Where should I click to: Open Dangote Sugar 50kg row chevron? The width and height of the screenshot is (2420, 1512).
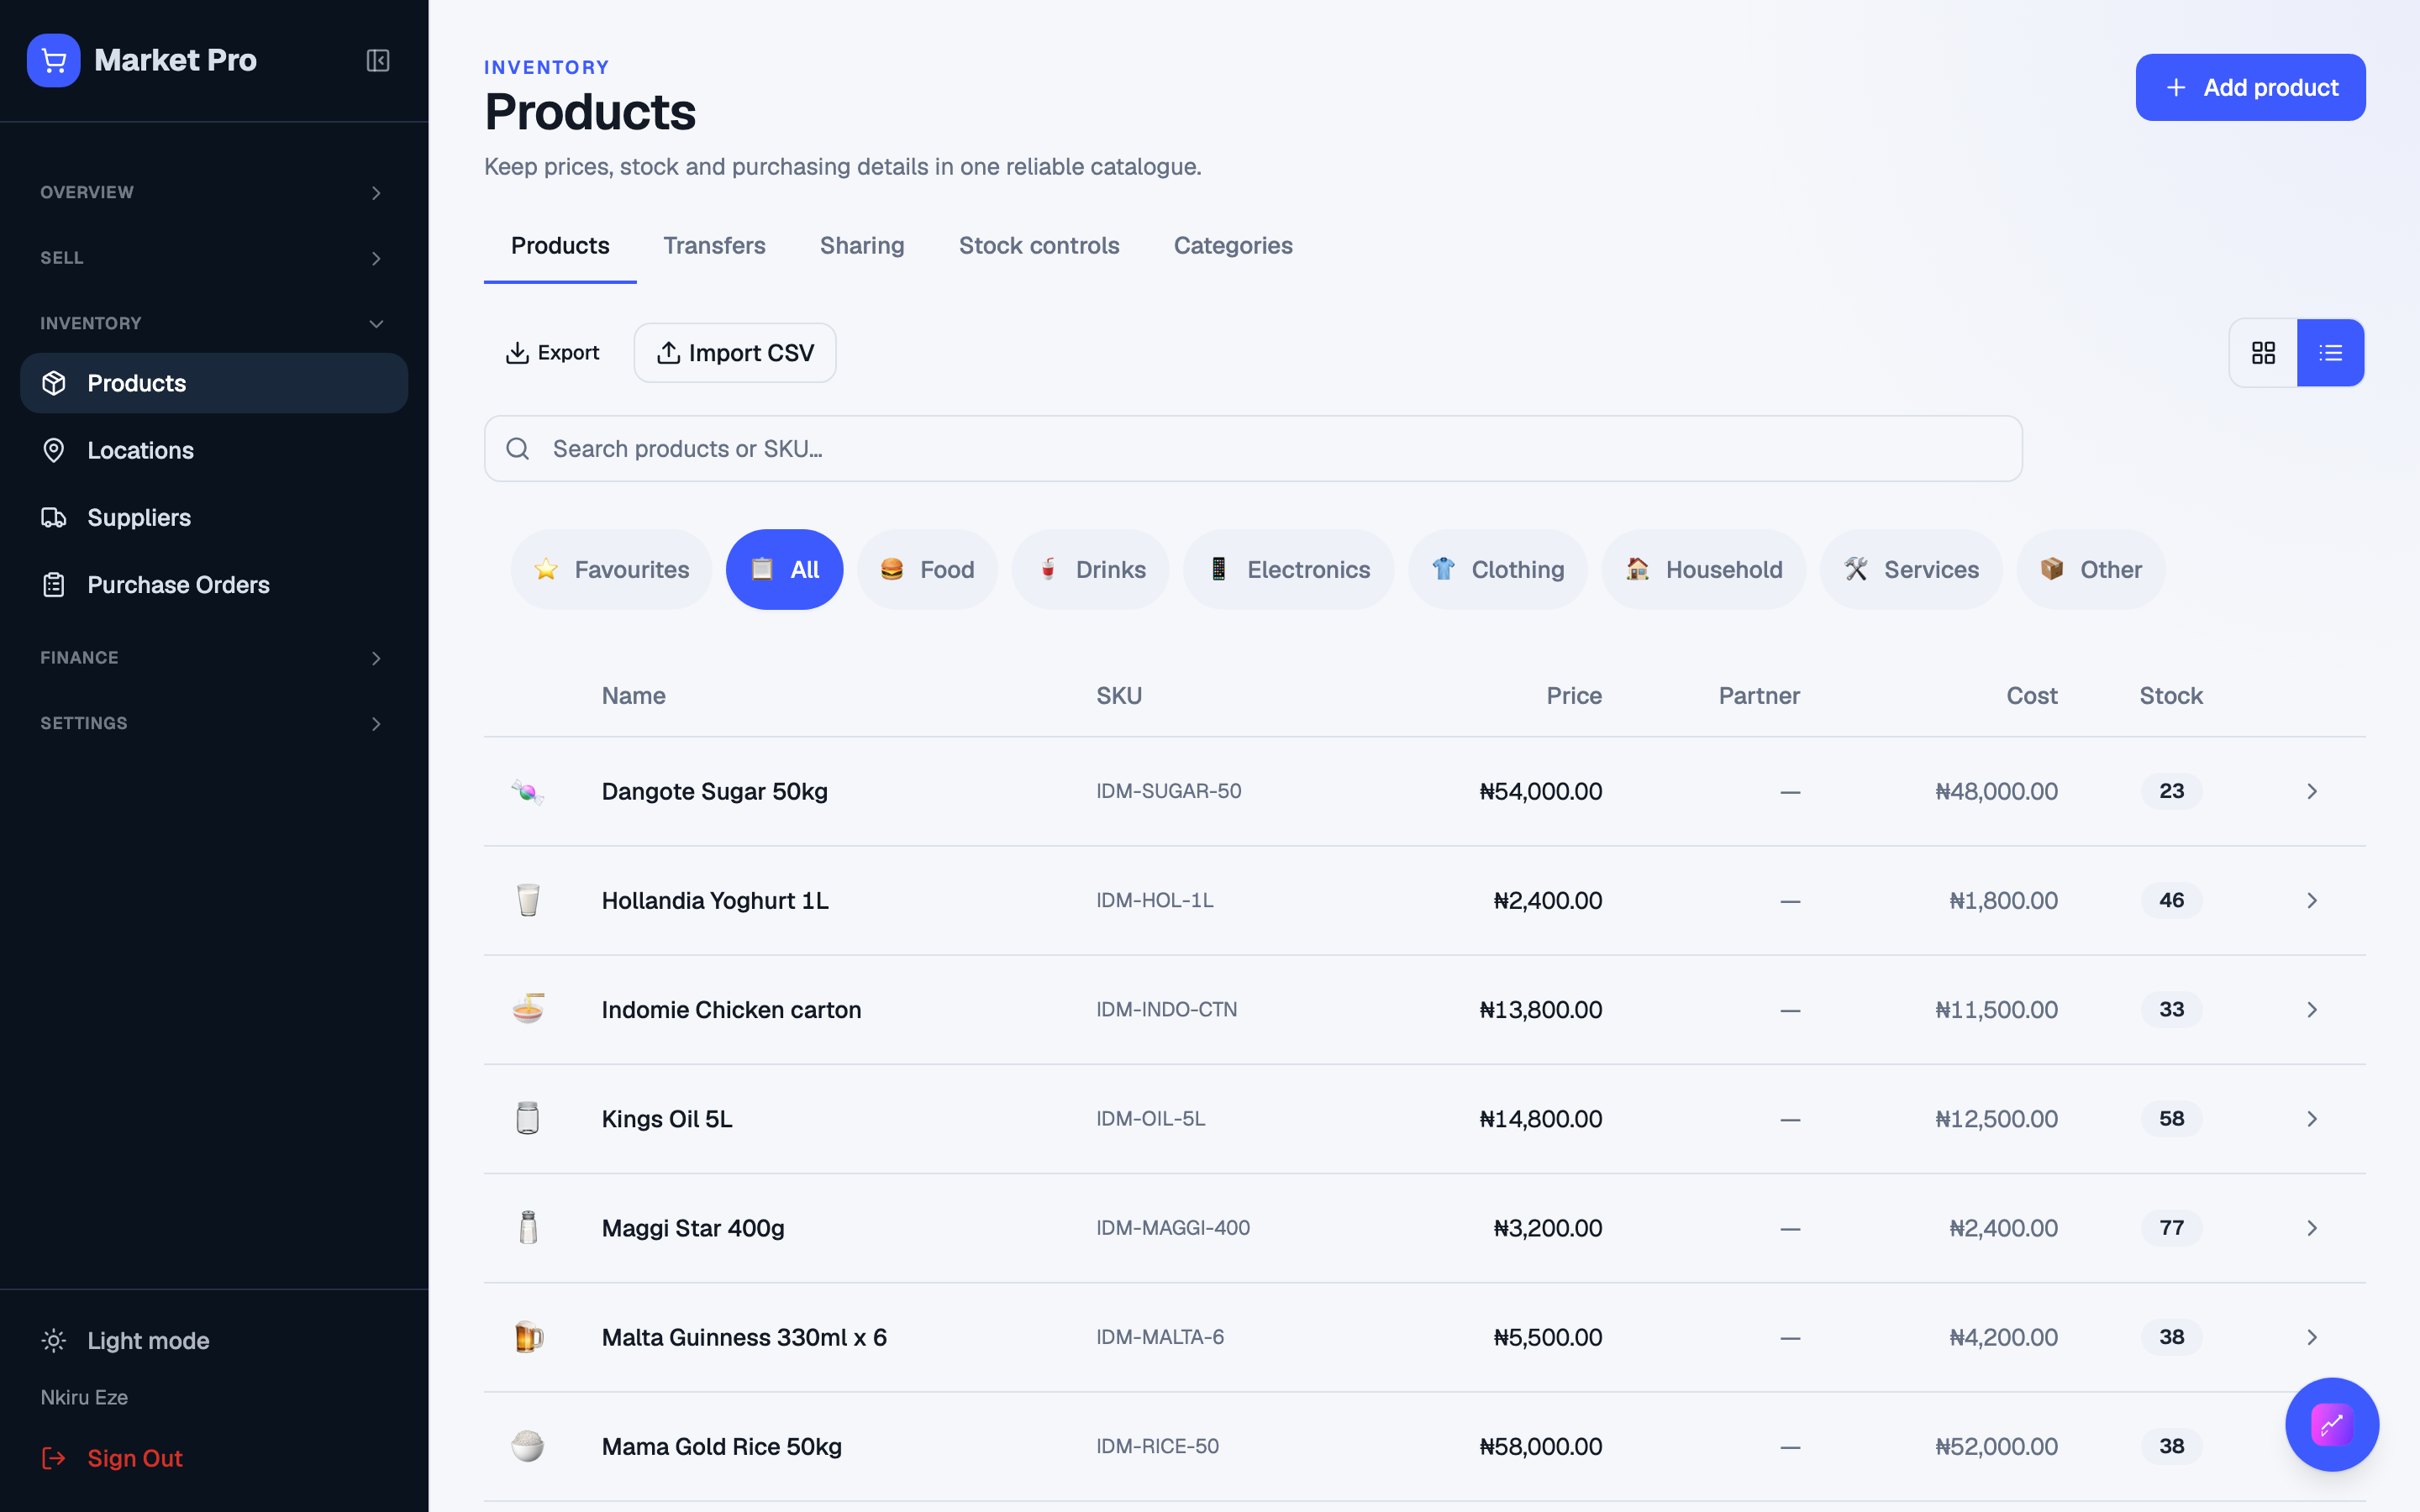(x=2312, y=791)
